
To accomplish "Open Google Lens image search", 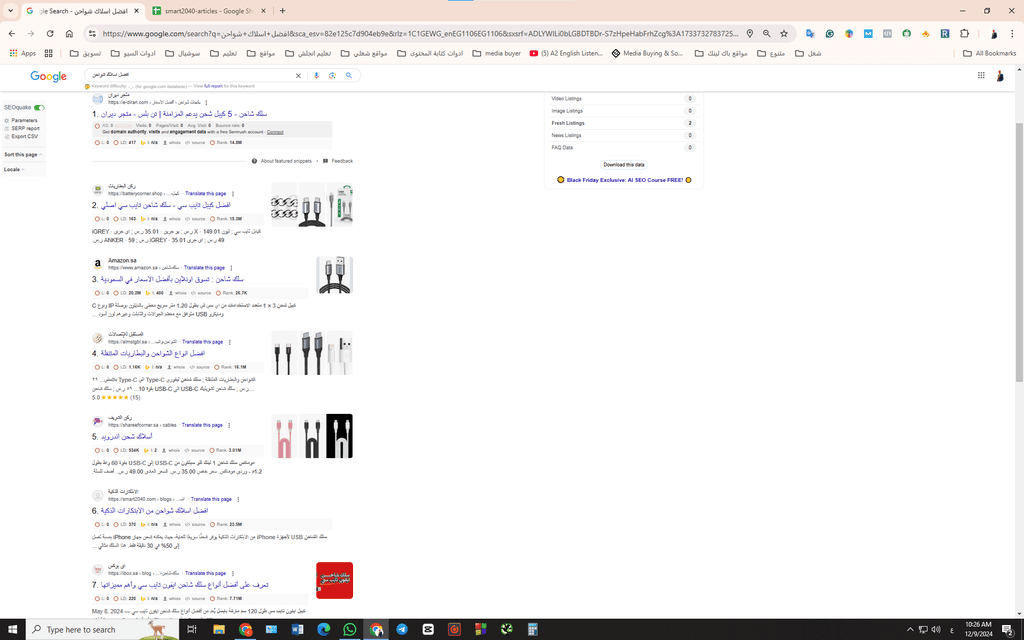I will click(332, 76).
